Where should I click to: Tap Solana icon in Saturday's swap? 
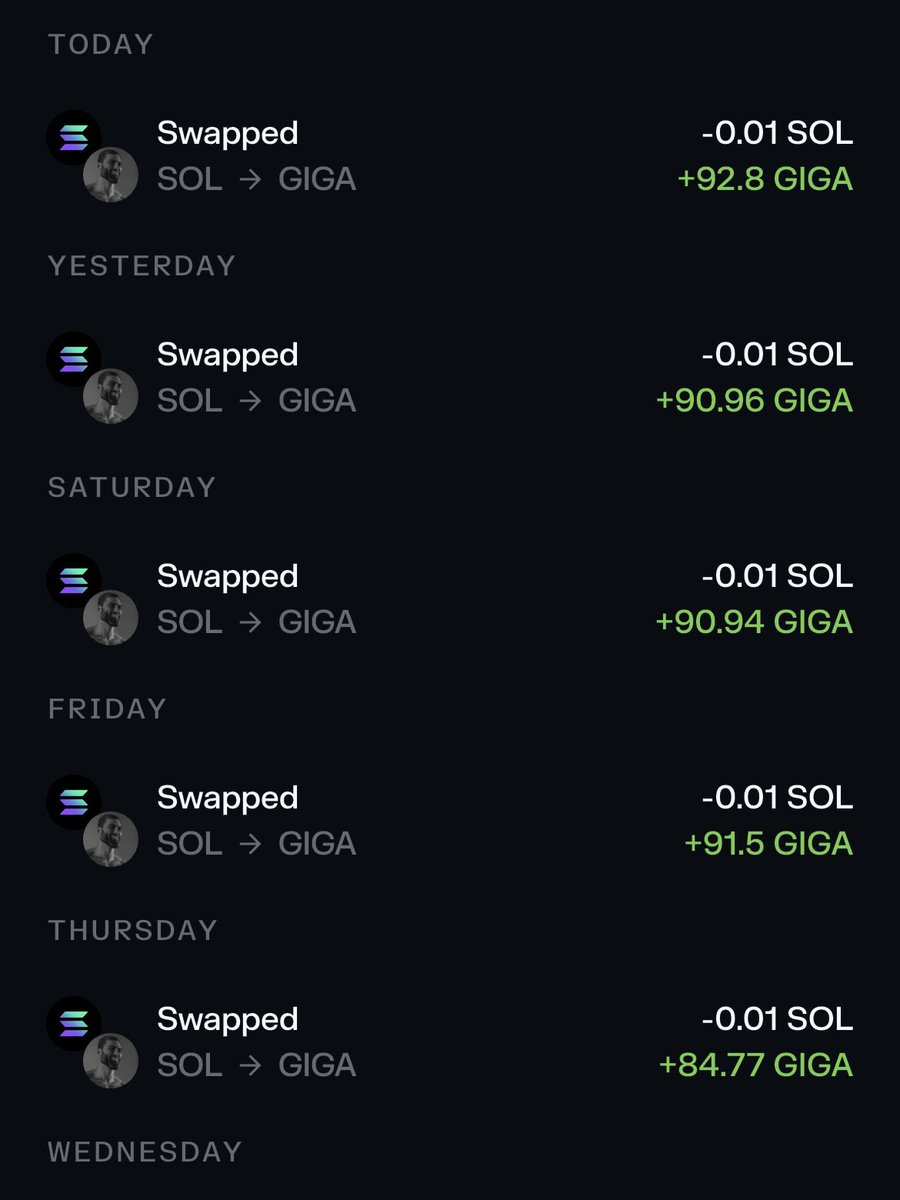(x=74, y=581)
